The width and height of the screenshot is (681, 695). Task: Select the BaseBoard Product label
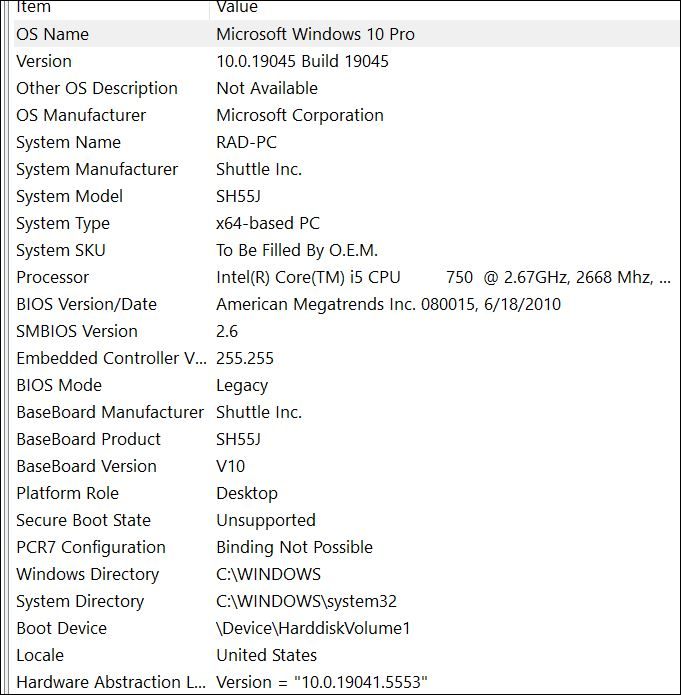[x=88, y=440]
